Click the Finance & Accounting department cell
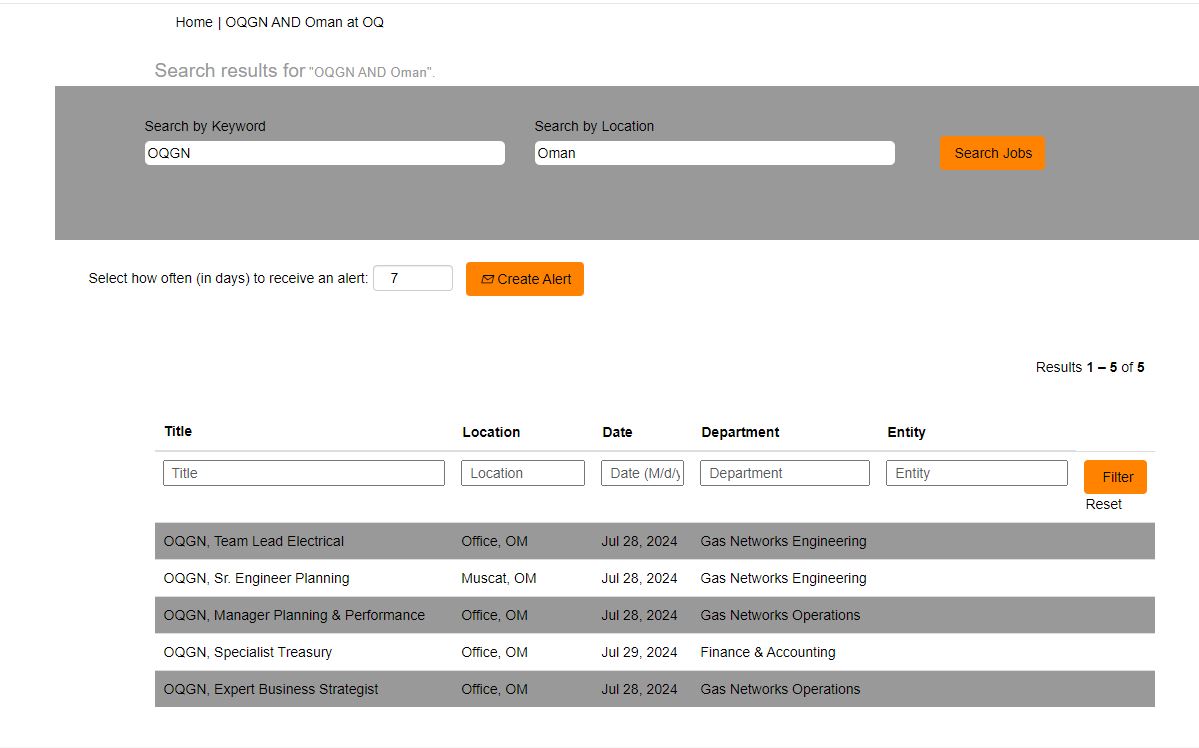Screen dimensions: 1199x748 click(768, 652)
